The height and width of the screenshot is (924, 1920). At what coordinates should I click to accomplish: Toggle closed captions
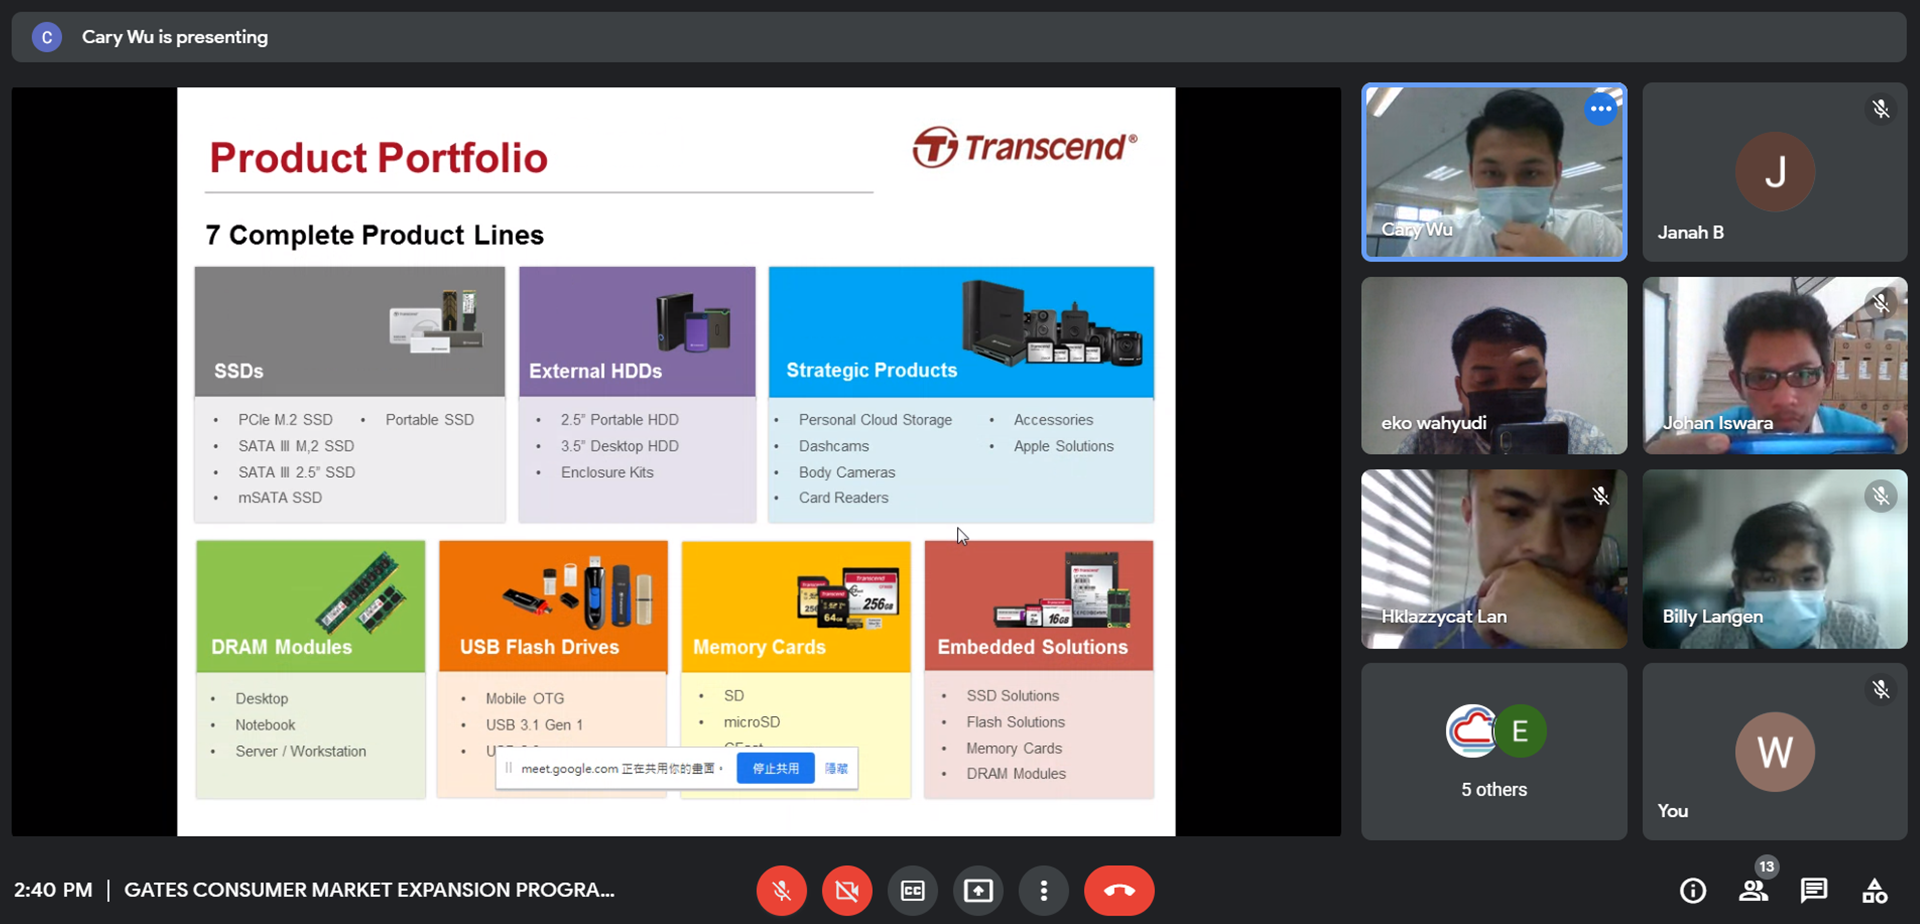pyautogui.click(x=913, y=890)
